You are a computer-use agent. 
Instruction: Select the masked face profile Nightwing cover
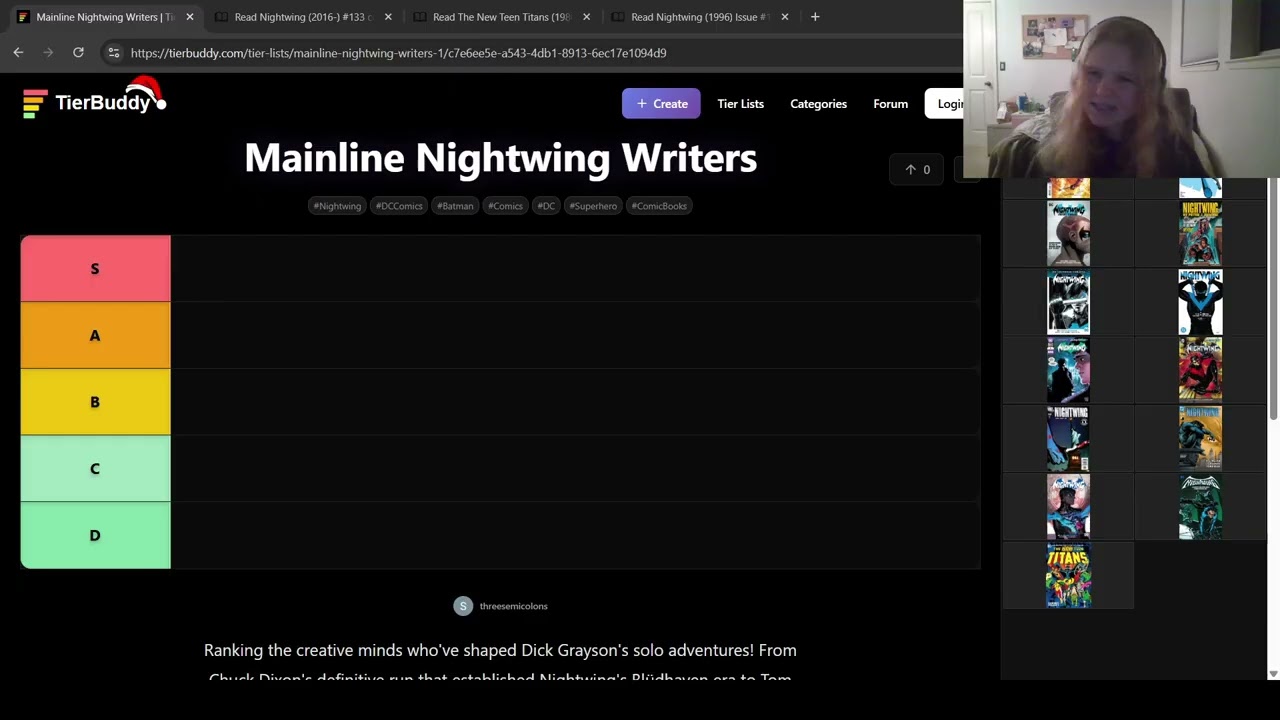pyautogui.click(x=1068, y=234)
